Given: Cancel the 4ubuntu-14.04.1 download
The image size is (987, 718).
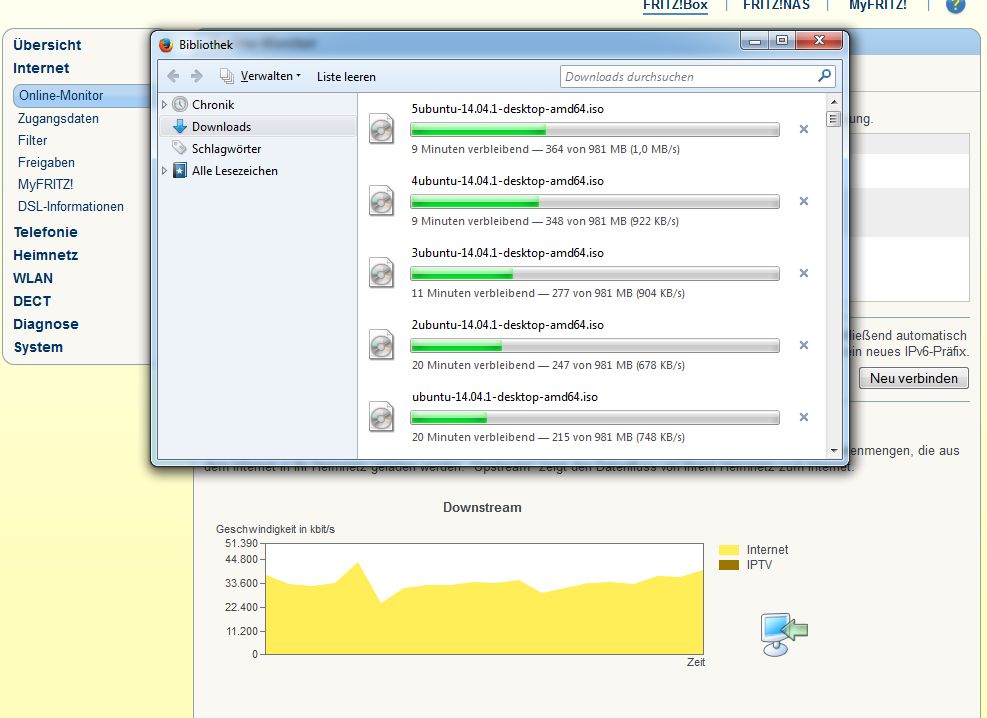Looking at the screenshot, I should point(804,201).
